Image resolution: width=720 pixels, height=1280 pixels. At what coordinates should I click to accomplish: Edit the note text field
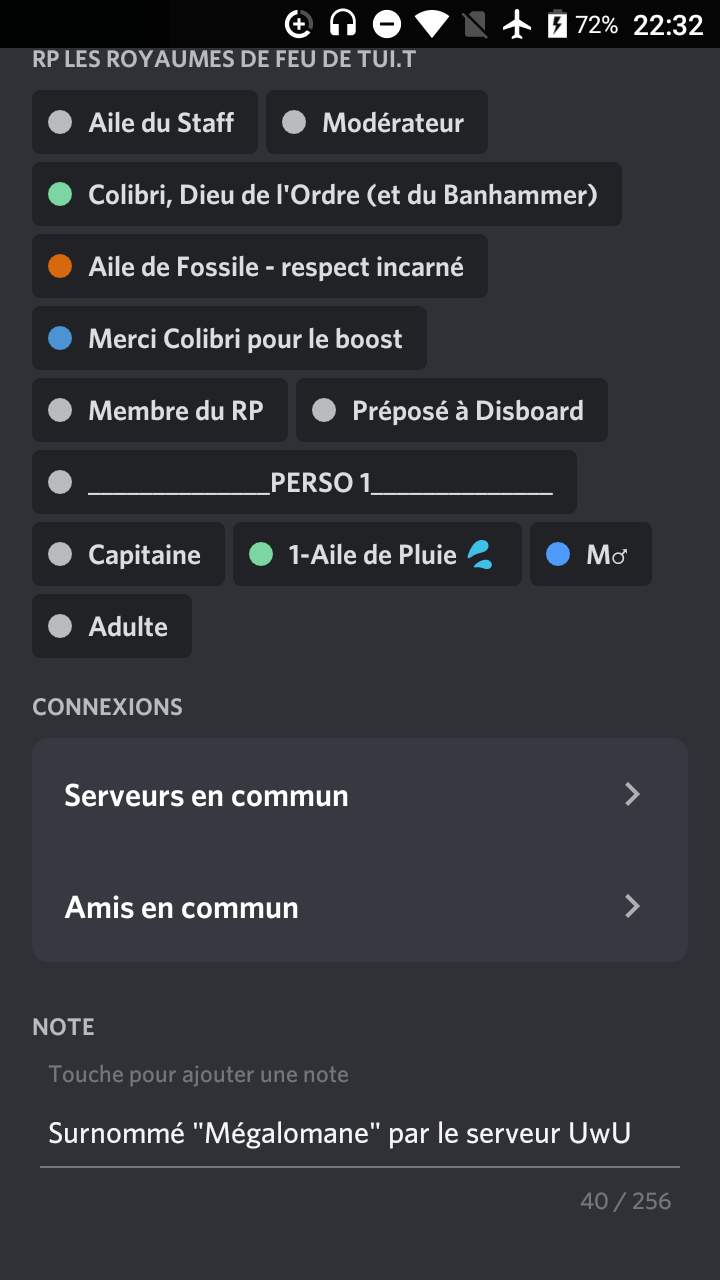[x=339, y=1133]
